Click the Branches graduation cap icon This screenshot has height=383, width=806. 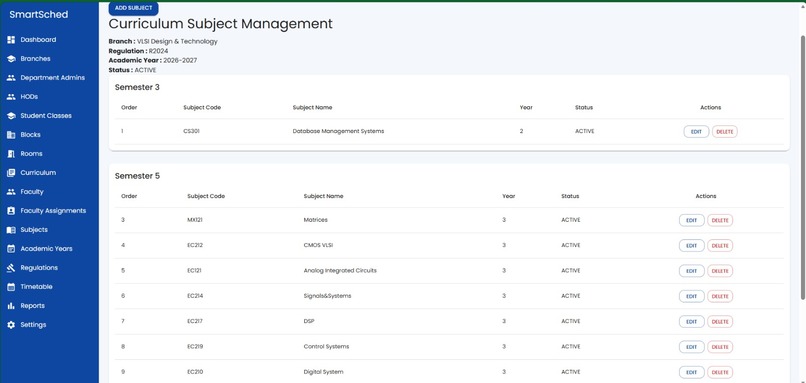coord(11,59)
